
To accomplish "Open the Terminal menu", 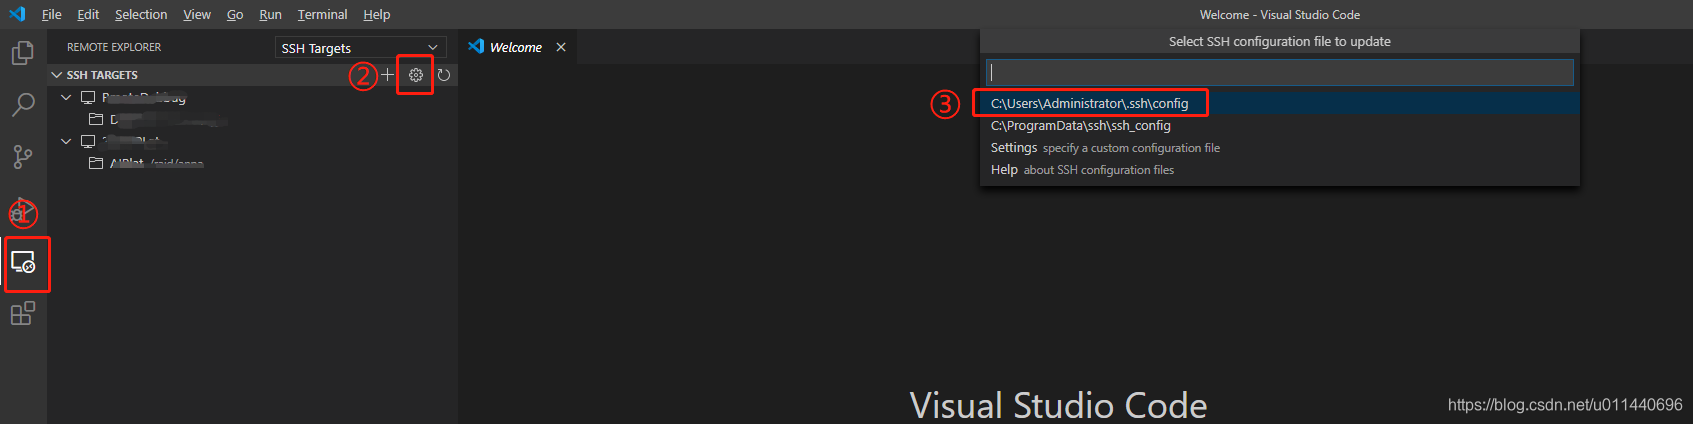I will 322,14.
